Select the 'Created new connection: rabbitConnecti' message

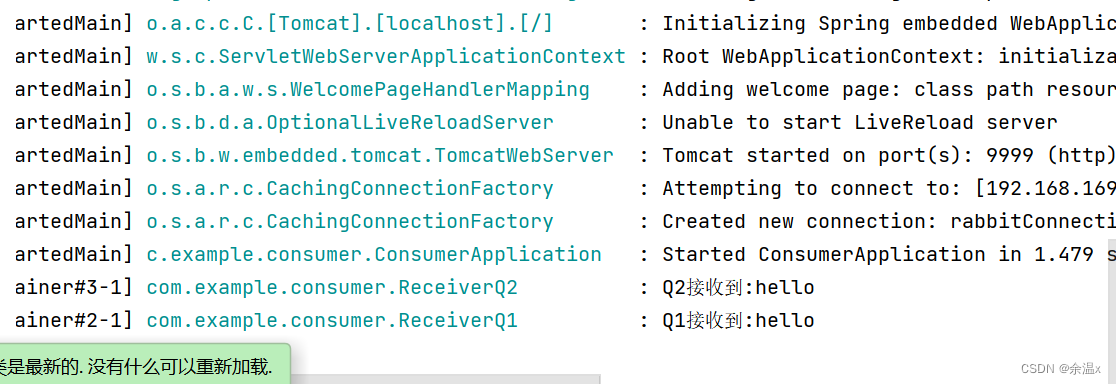click(x=889, y=221)
